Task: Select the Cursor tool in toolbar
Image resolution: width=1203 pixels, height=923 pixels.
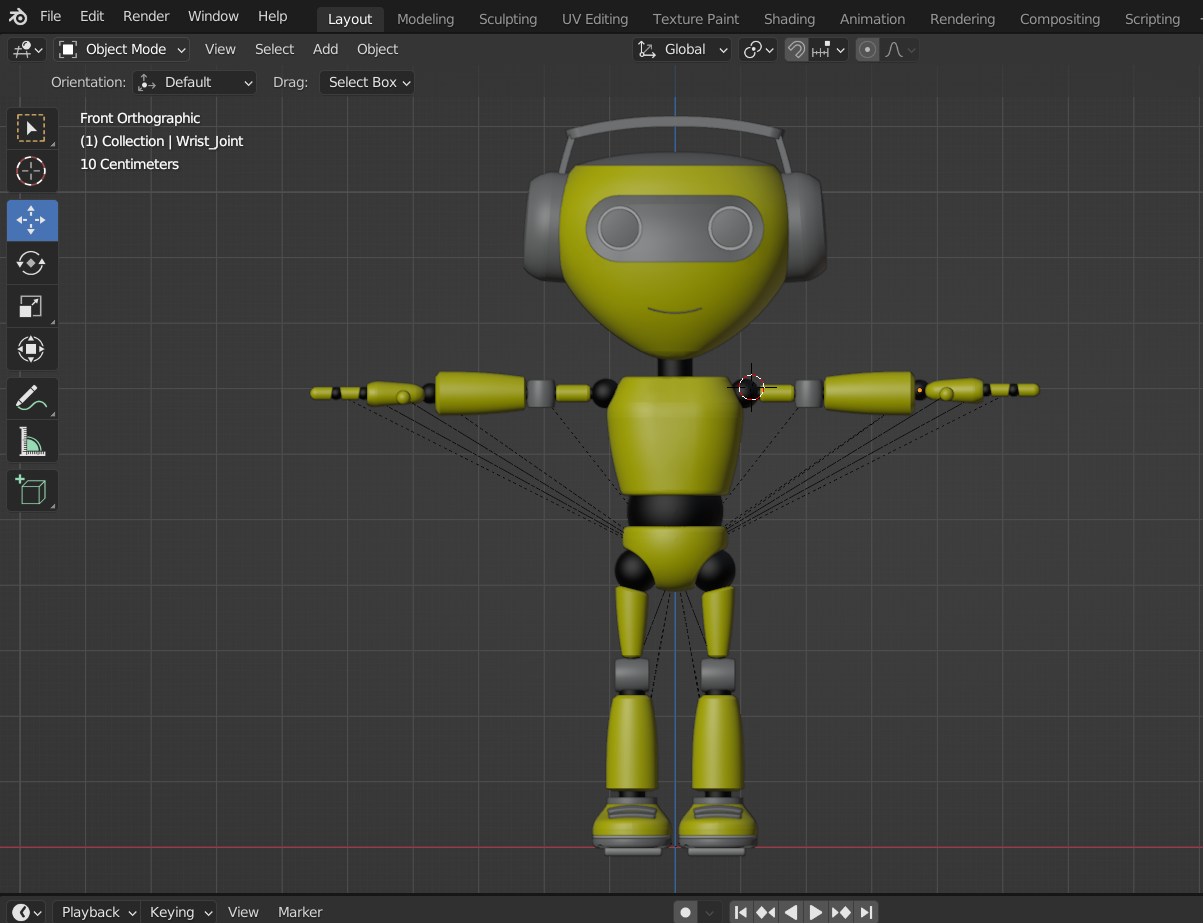Action: pyautogui.click(x=31, y=172)
